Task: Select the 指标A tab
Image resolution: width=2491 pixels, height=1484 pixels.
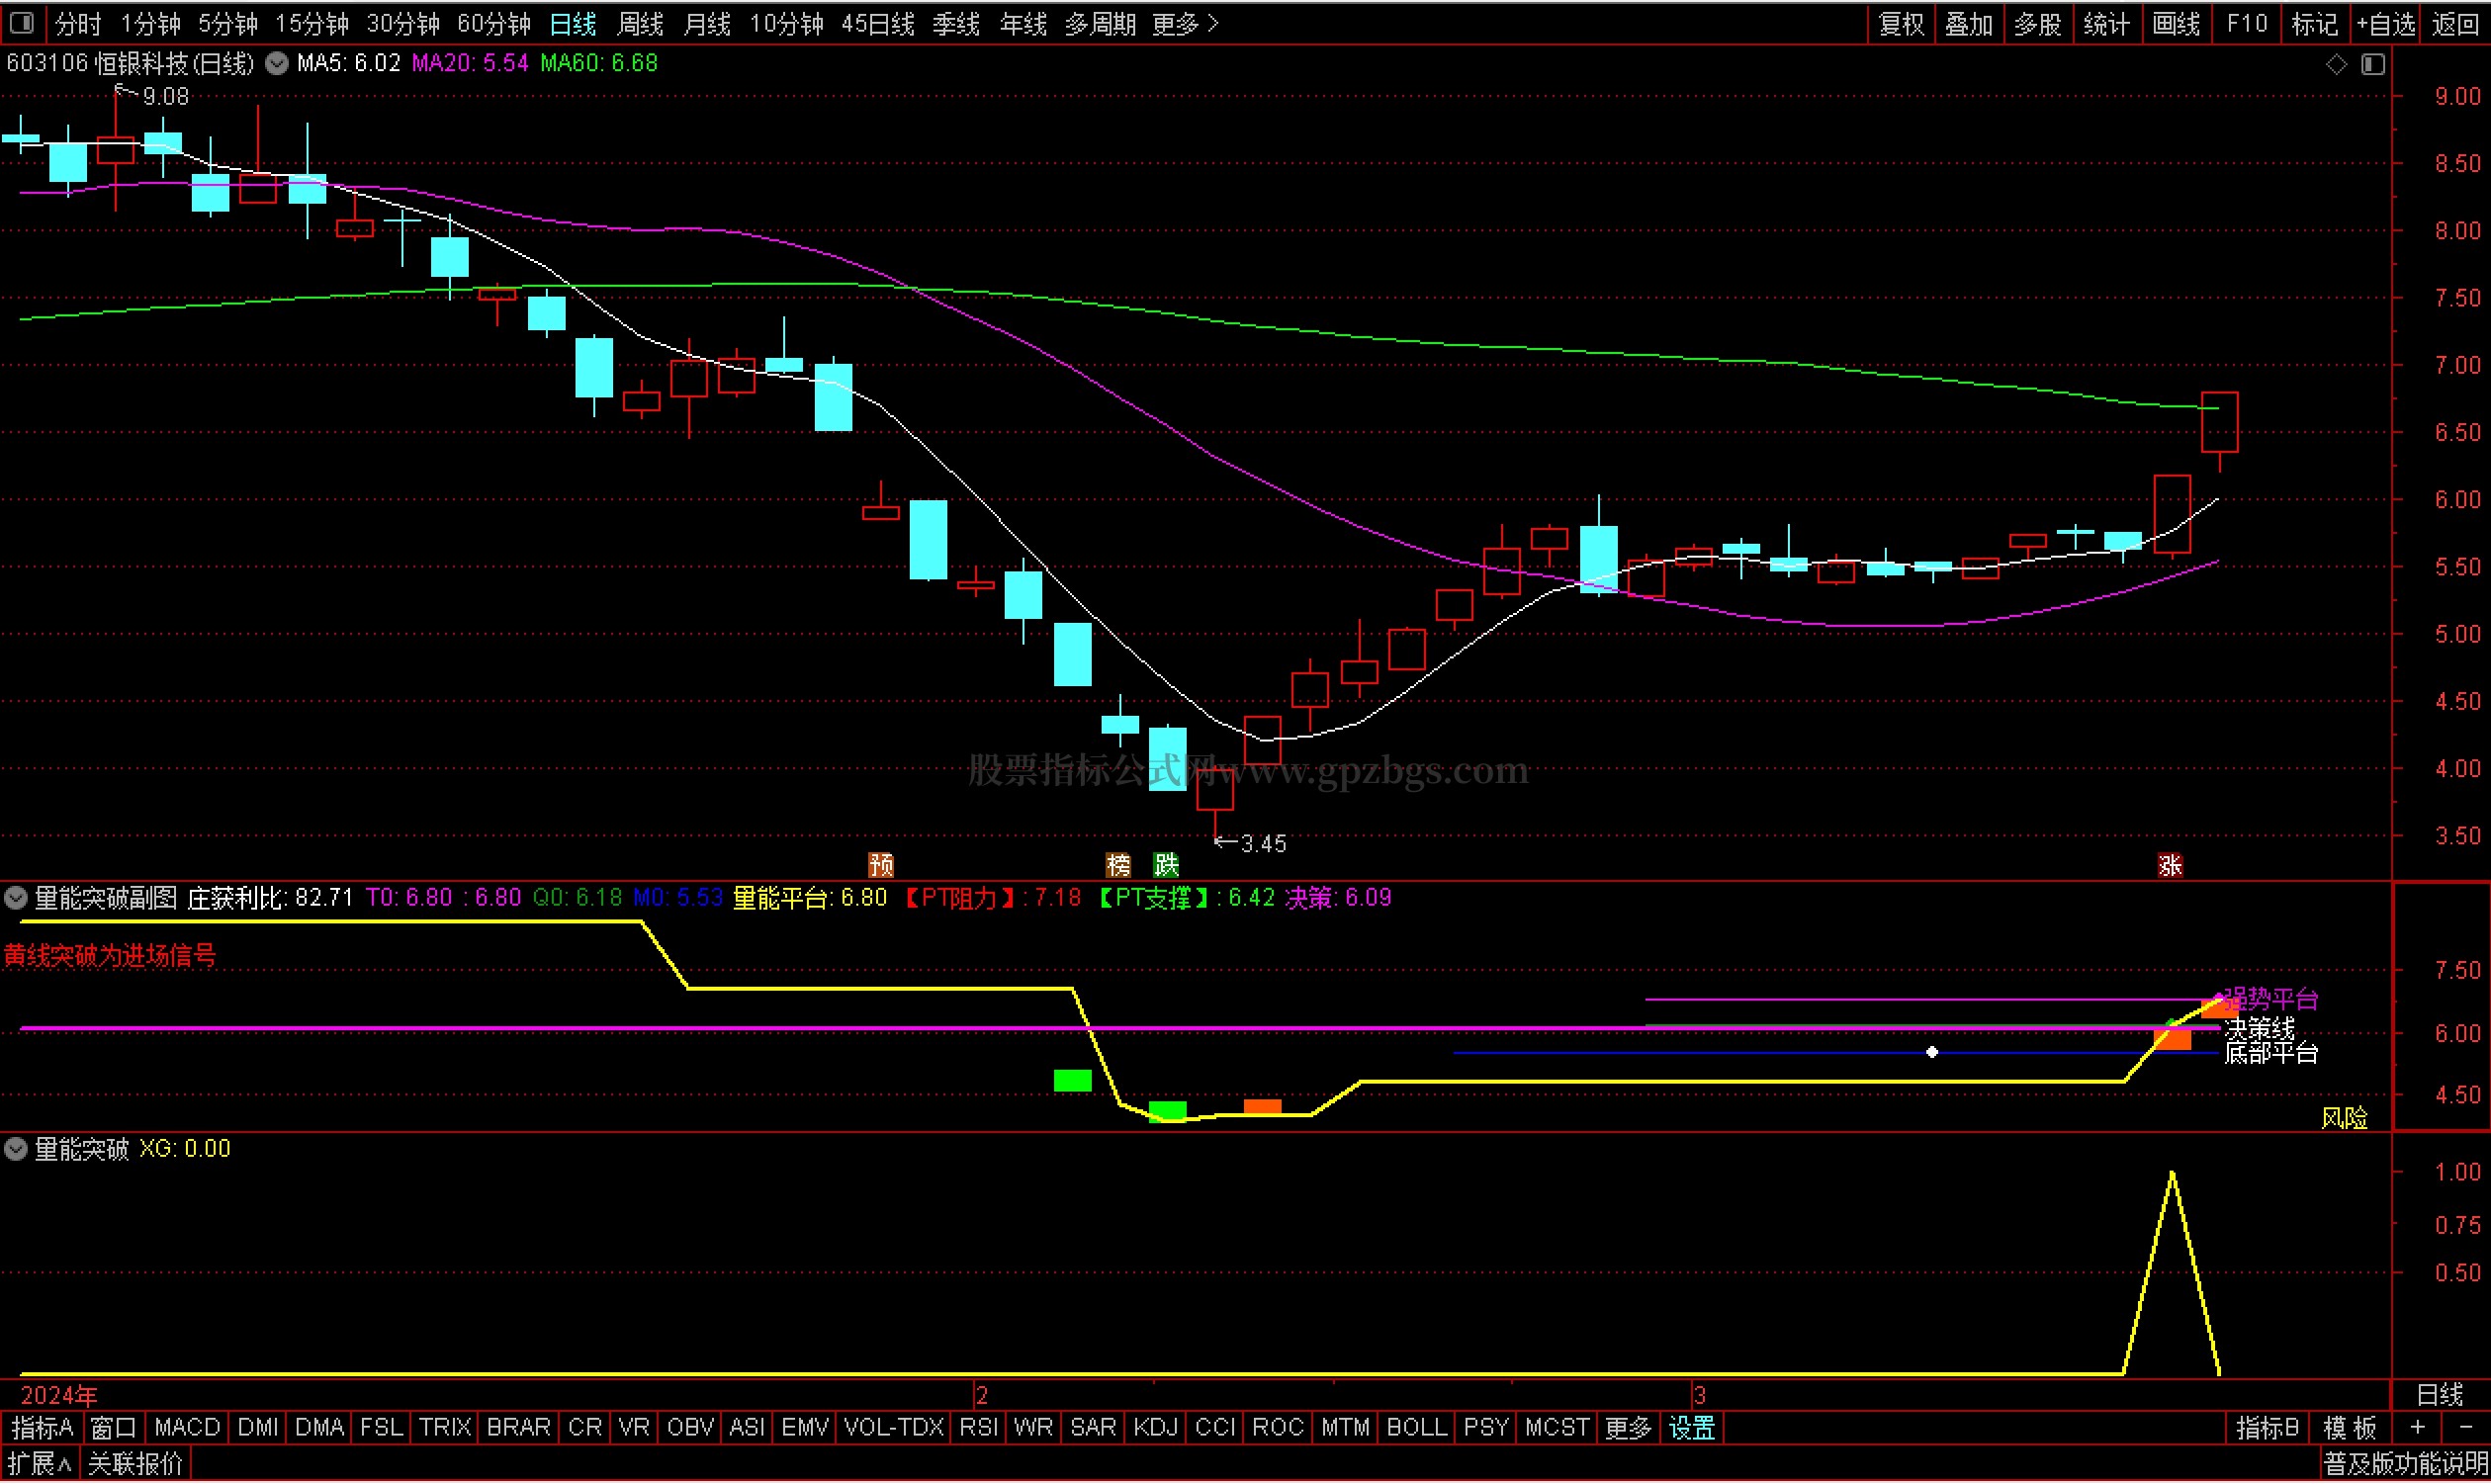Action: pyautogui.click(x=42, y=1429)
